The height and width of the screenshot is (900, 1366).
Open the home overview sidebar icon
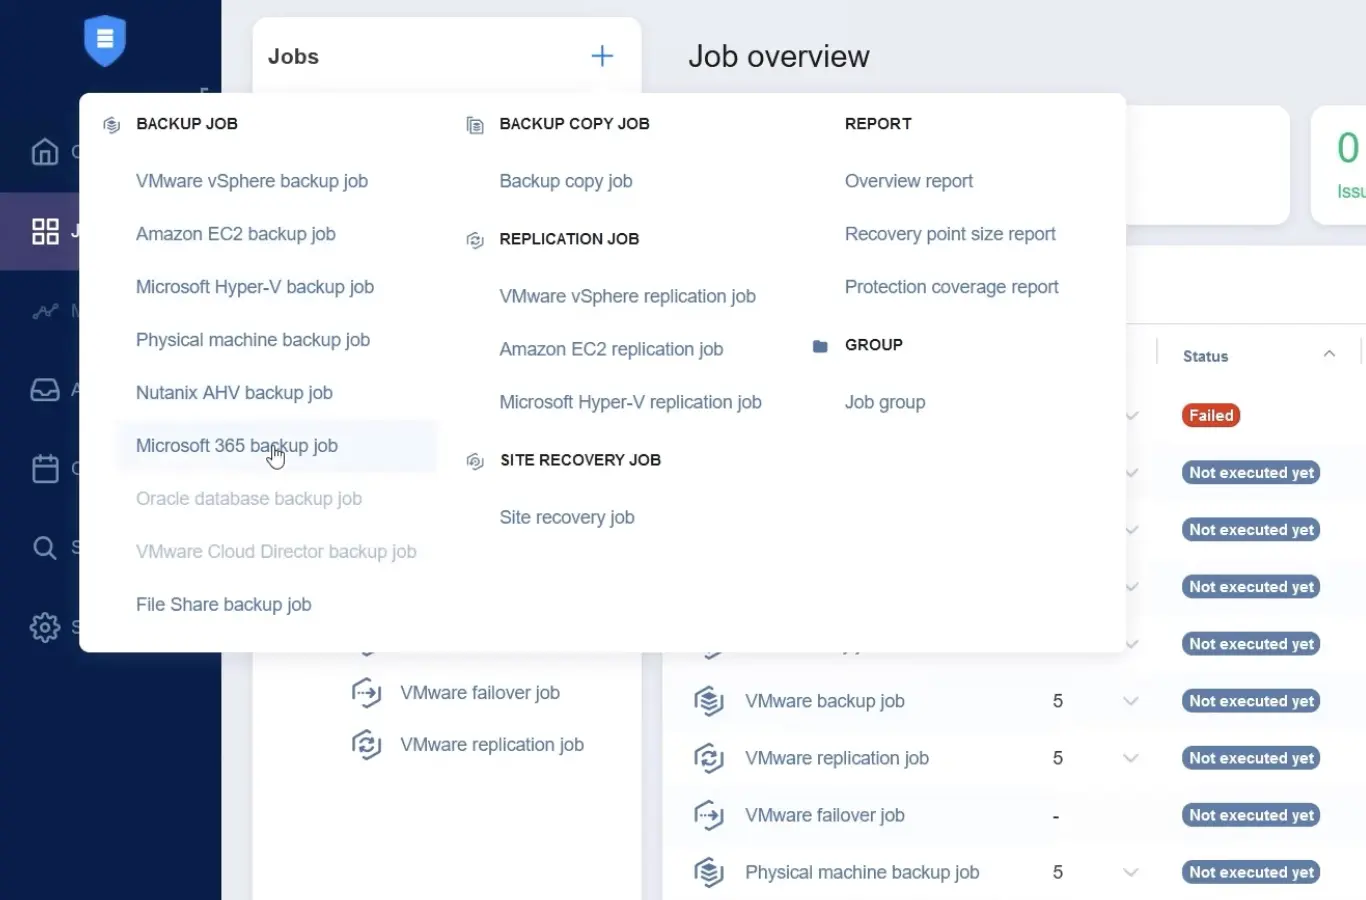coord(45,152)
